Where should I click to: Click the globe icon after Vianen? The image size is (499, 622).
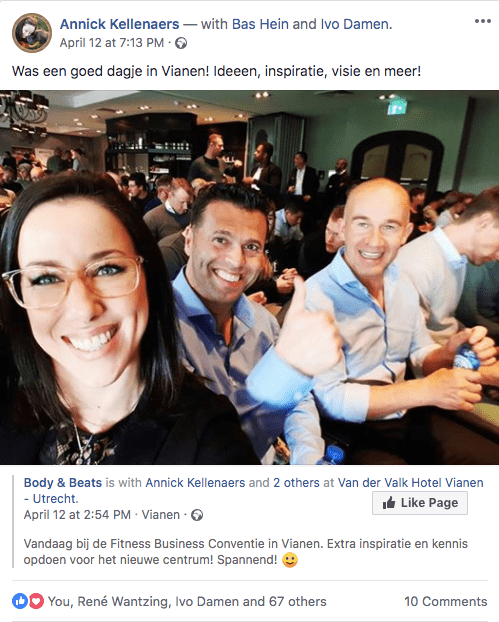coord(197,515)
